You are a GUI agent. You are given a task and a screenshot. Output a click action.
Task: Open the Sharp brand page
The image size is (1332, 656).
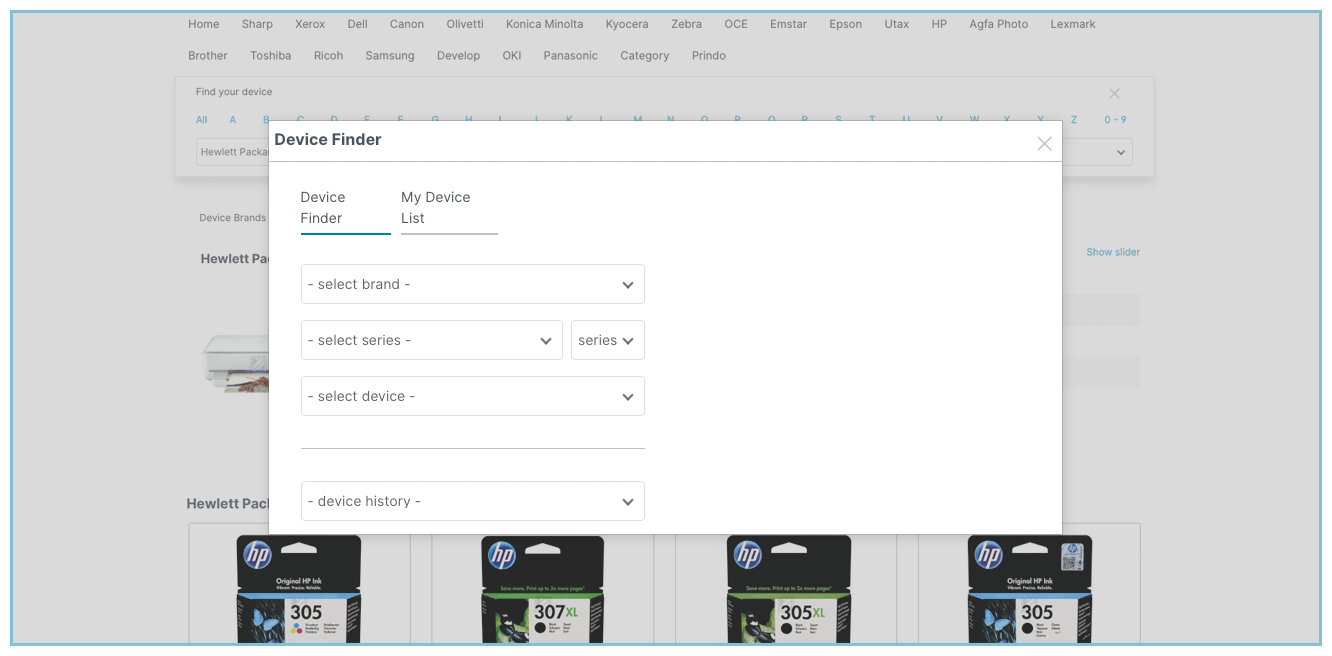[257, 24]
